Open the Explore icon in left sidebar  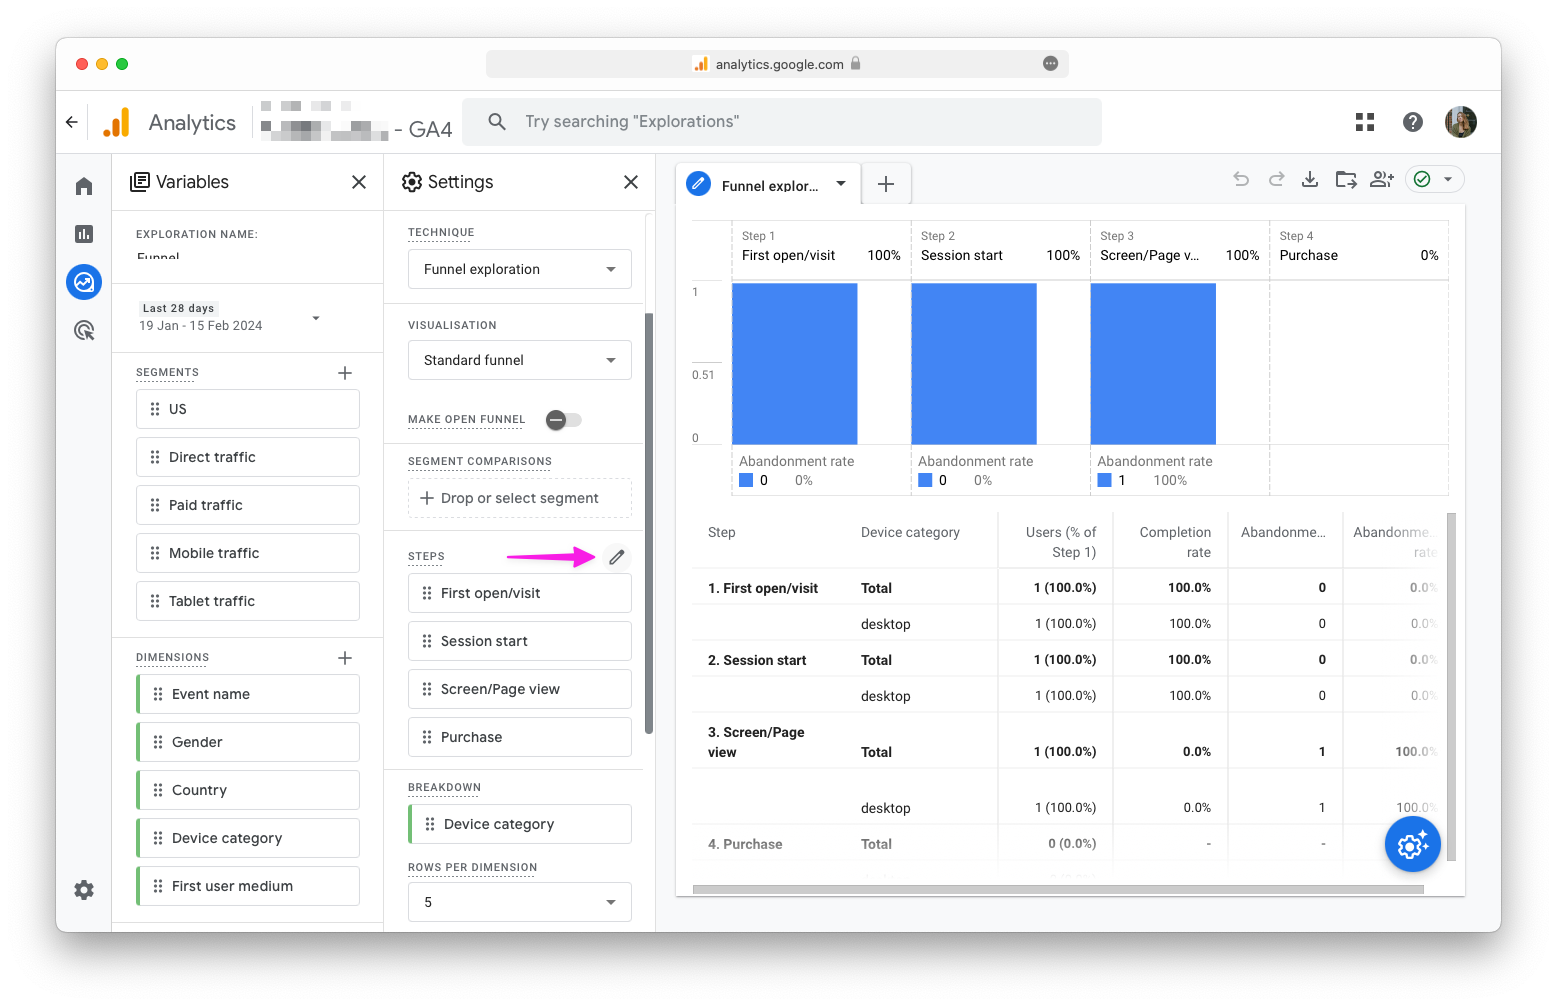[84, 282]
